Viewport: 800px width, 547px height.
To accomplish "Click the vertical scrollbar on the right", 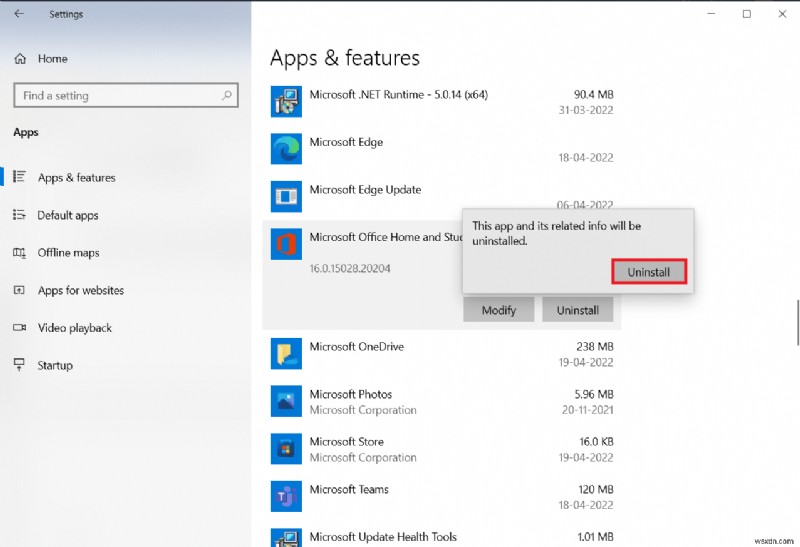I will 797,323.
